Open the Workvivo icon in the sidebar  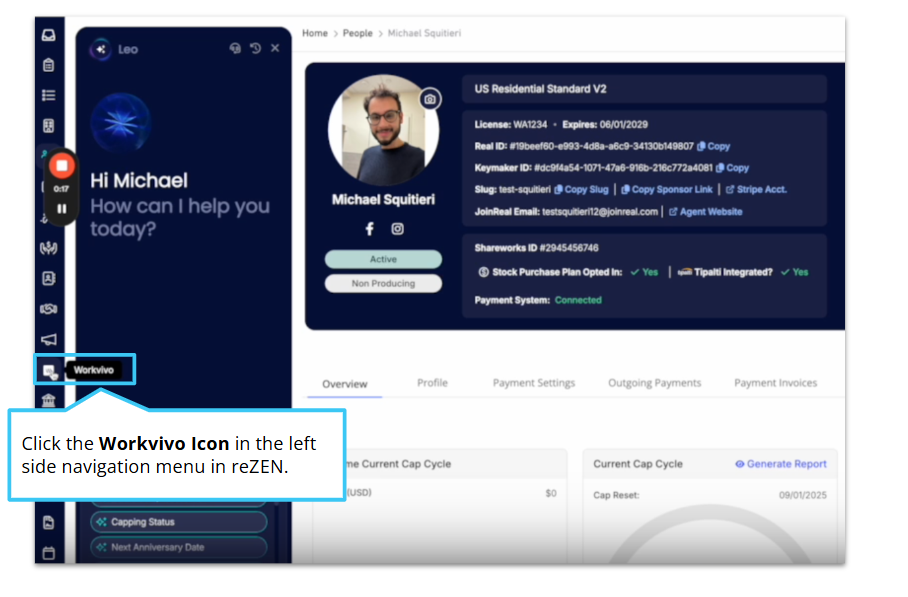(49, 371)
